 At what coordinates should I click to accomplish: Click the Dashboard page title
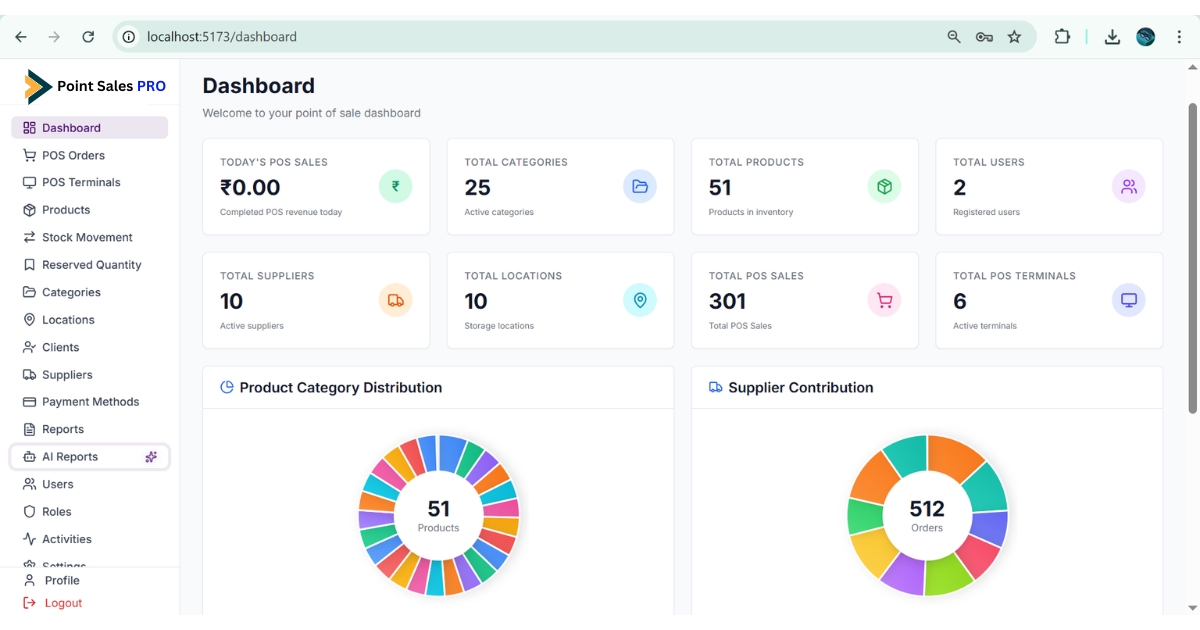[258, 86]
